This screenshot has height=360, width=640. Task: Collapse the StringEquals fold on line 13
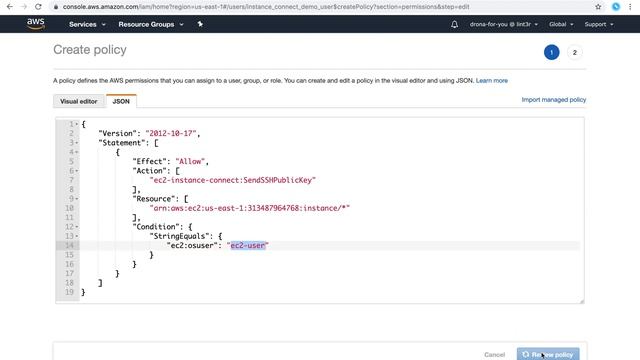coord(77,236)
